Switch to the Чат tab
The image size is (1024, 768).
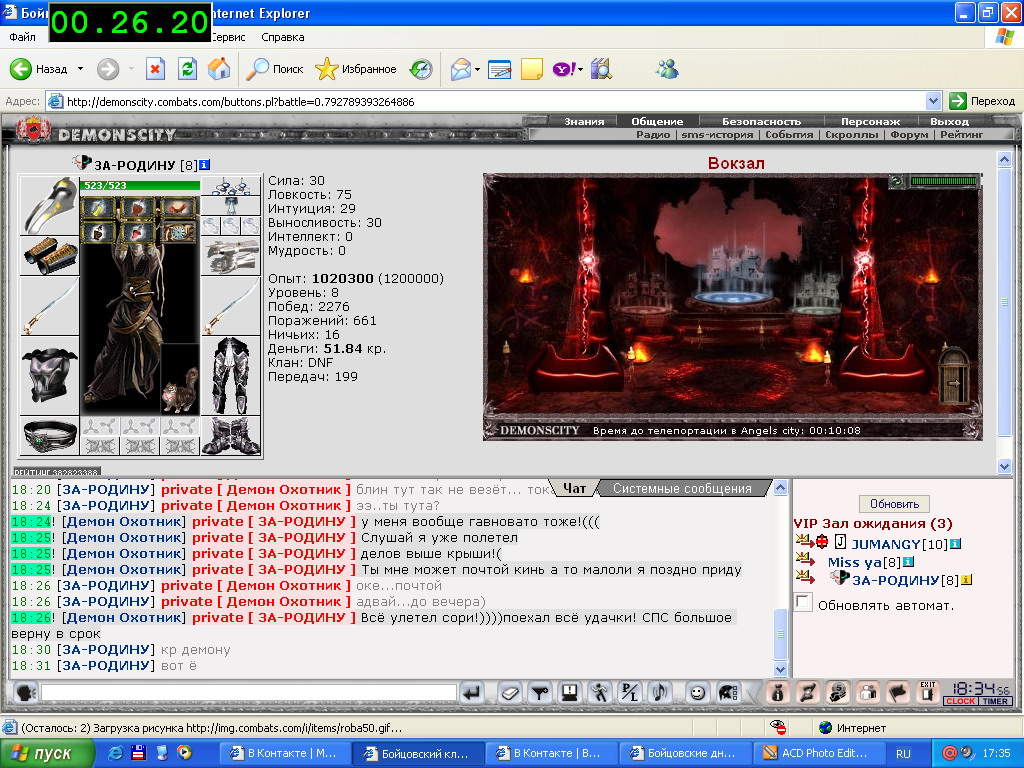tap(575, 488)
